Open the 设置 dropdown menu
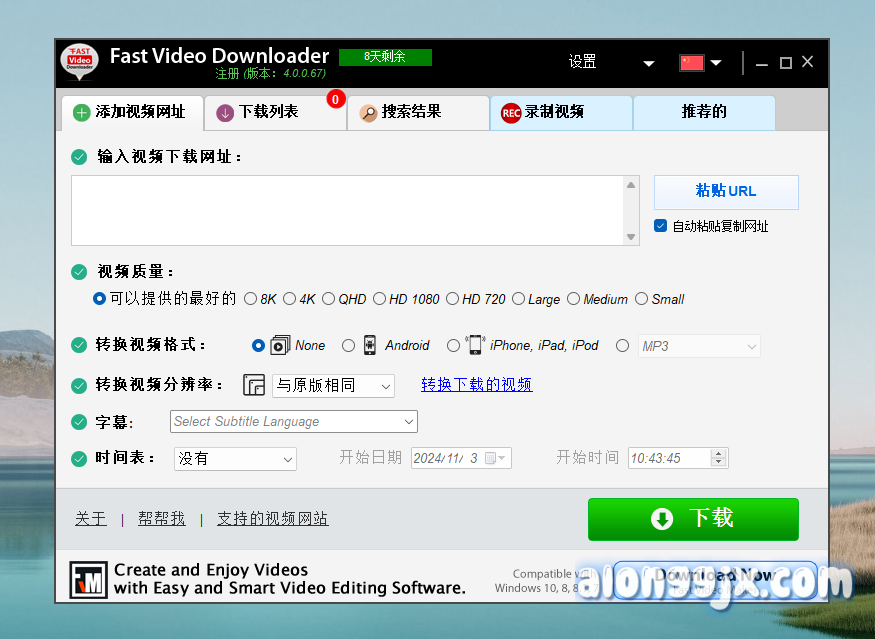 (x=648, y=63)
